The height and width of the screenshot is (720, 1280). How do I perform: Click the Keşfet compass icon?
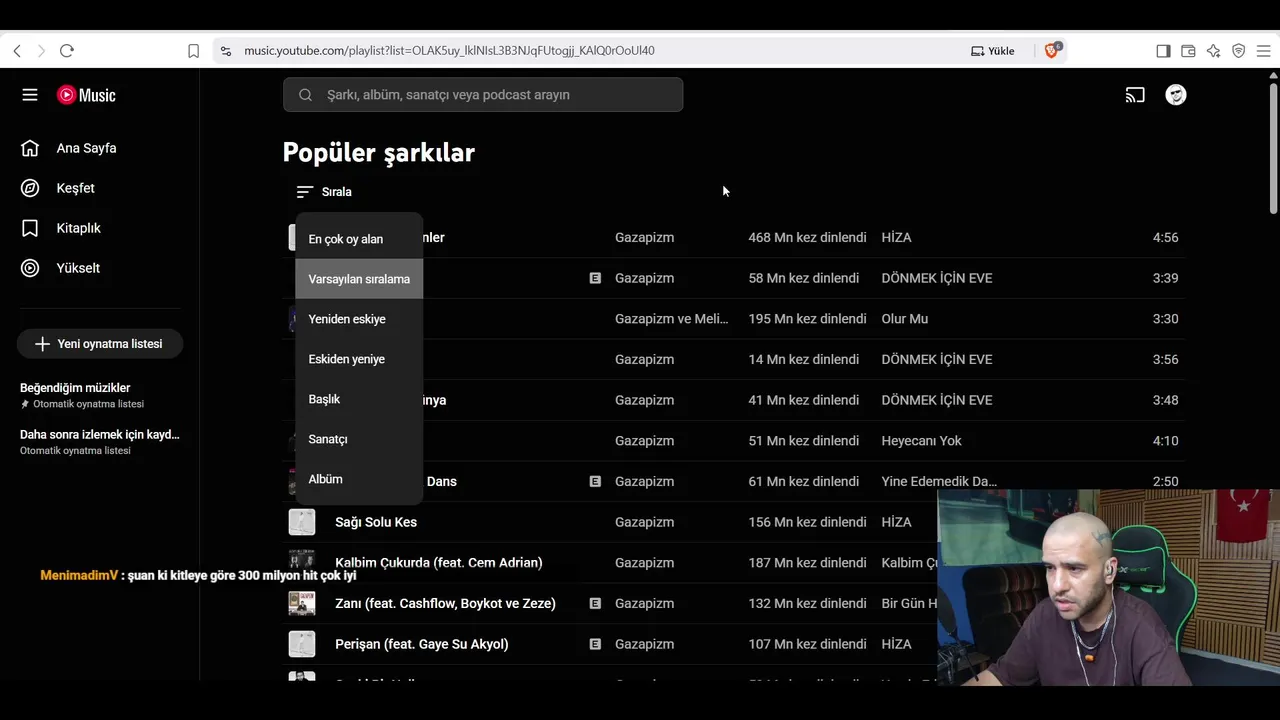pos(30,188)
